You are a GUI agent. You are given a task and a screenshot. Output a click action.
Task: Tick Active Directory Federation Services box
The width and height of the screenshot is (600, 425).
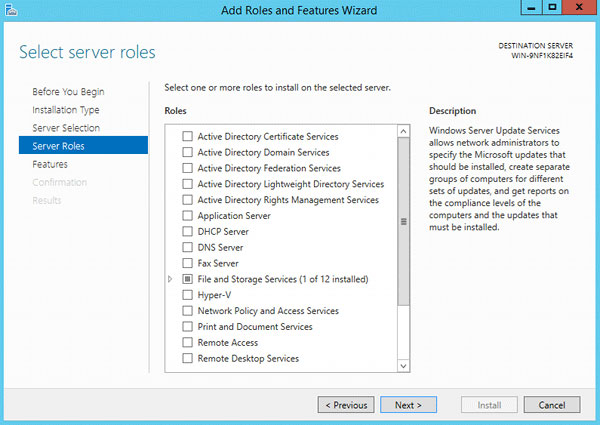pos(188,168)
